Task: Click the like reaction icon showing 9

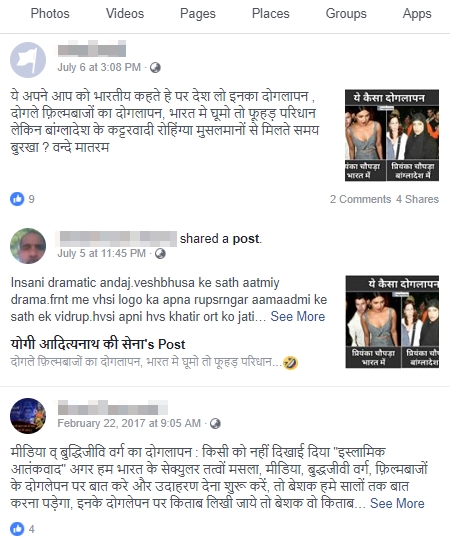Action: [x=17, y=199]
